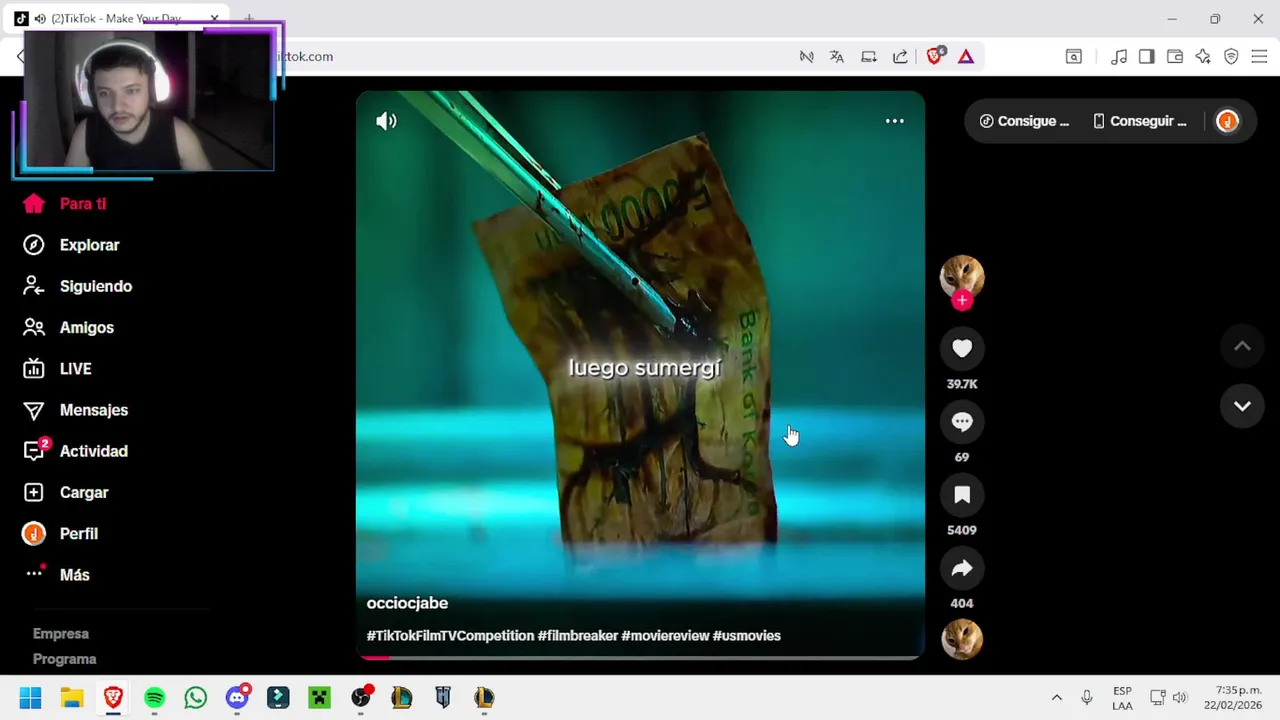Click the browser share page icon
The image size is (1280, 720).
tap(900, 57)
